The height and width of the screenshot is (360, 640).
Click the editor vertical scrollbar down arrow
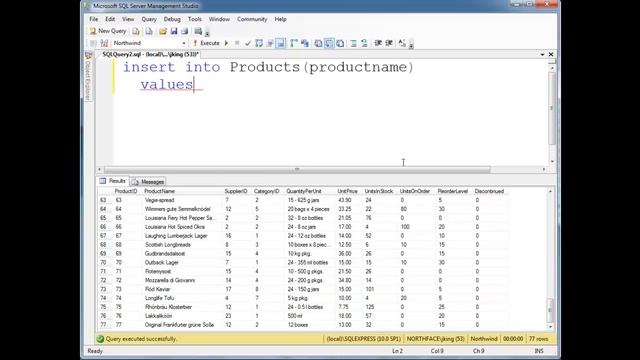tap(552, 162)
